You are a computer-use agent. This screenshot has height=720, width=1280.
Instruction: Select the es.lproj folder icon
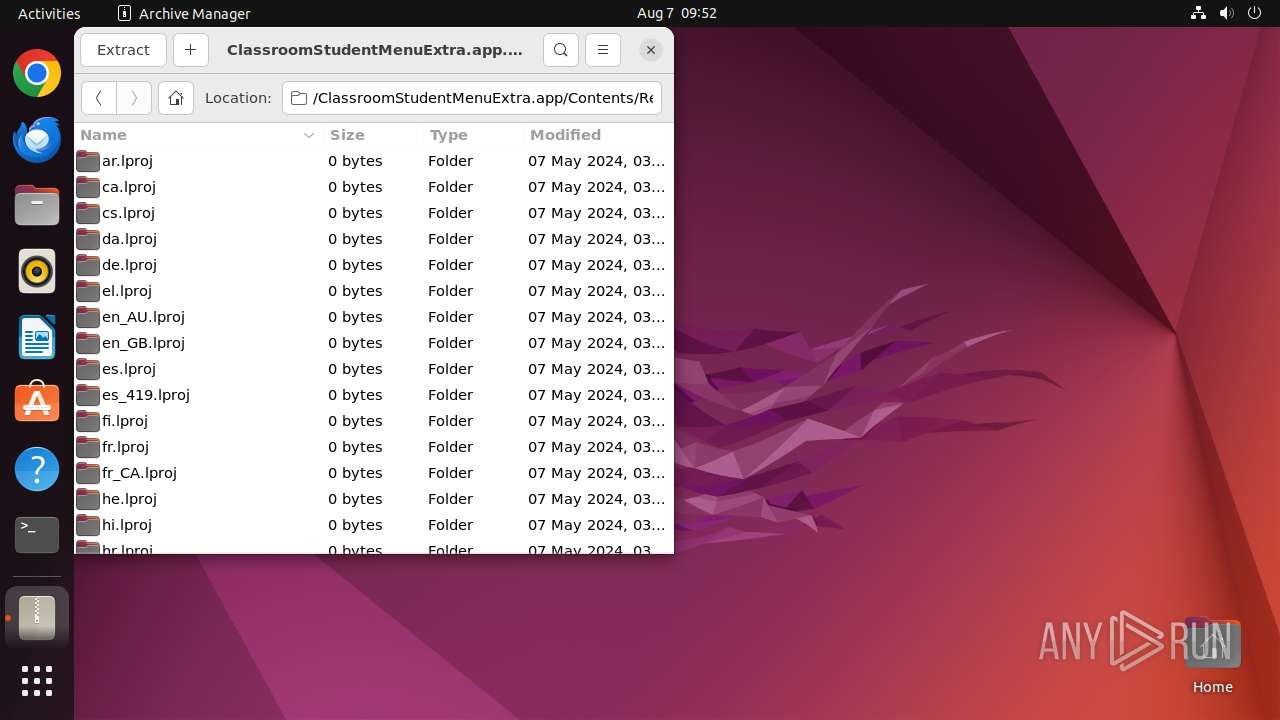click(x=88, y=369)
